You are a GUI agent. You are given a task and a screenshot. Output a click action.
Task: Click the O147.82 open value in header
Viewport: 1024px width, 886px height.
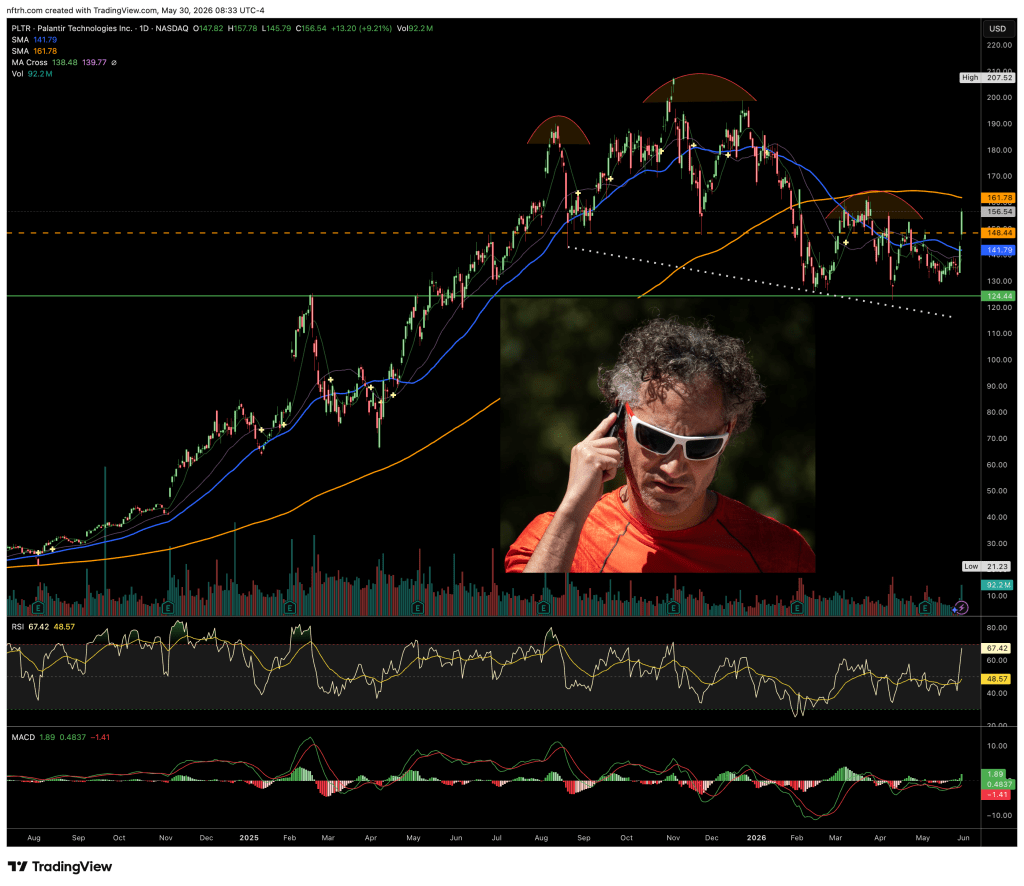208,29
